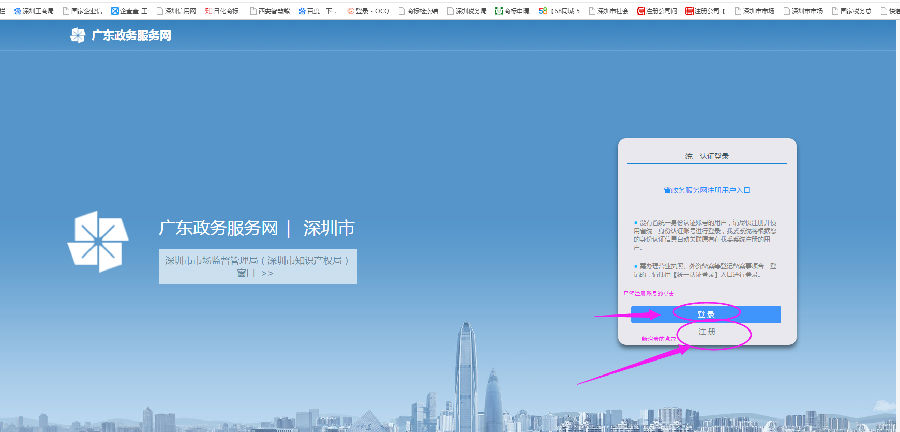Open the Baidu paw-icon bookmark

pyautogui.click(x=319, y=11)
